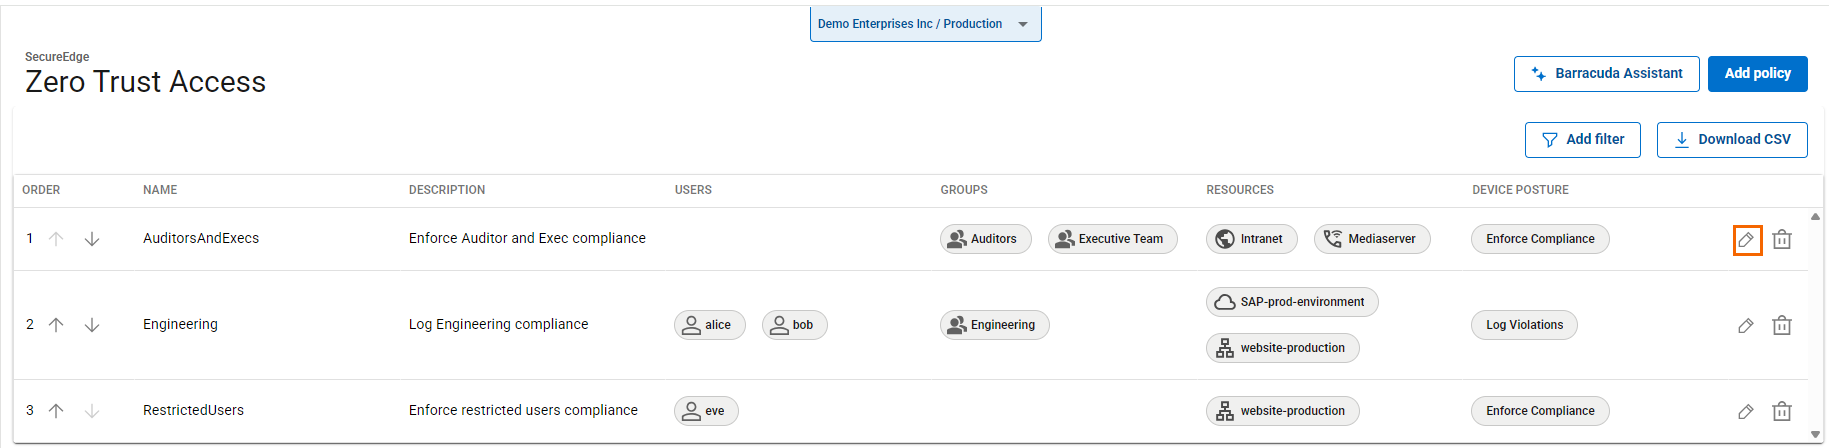The height and width of the screenshot is (448, 1829).
Task: Click the alice user chip
Action: (709, 325)
